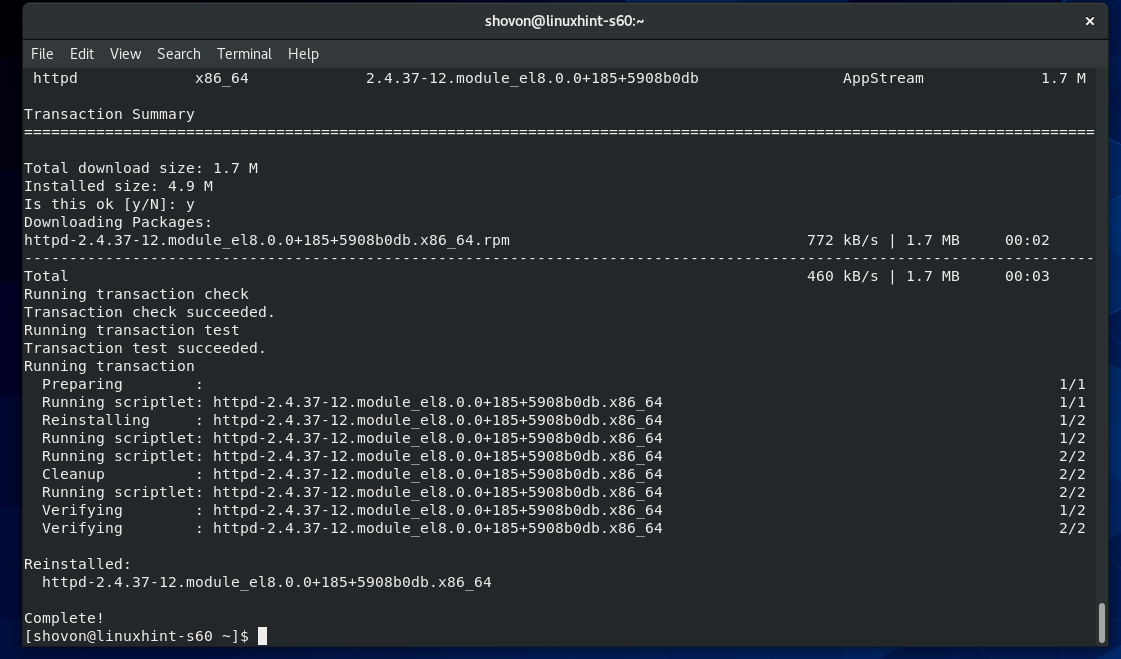
Task: Click the terminal scrollbar thumb
Action: 1101,622
